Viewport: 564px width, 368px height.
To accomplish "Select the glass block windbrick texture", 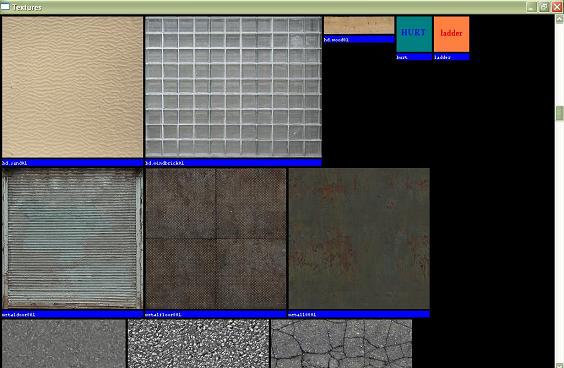I will (233, 87).
